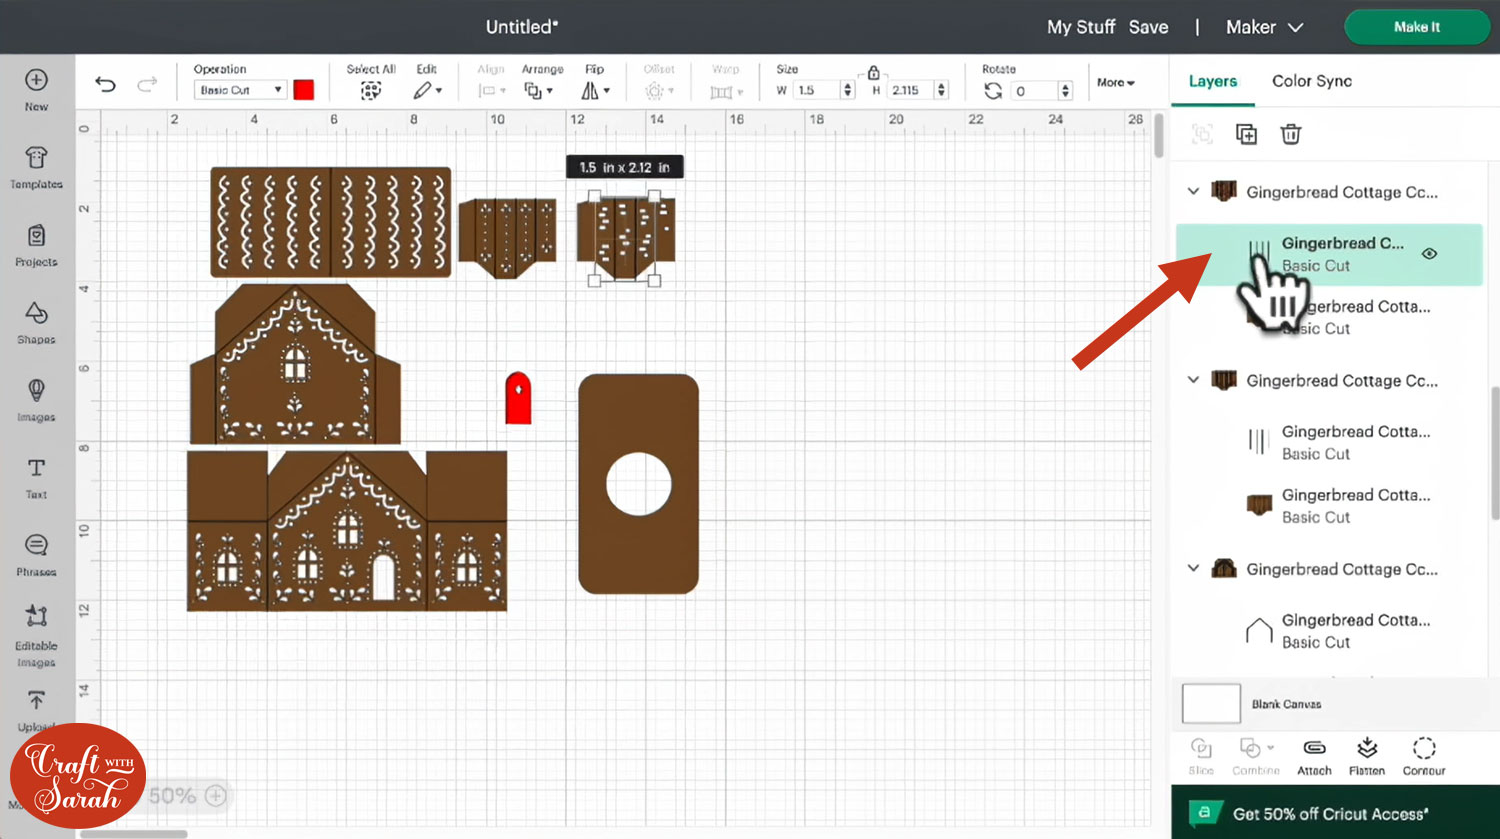Open the Basic Cut operation dropdown

pyautogui.click(x=240, y=90)
